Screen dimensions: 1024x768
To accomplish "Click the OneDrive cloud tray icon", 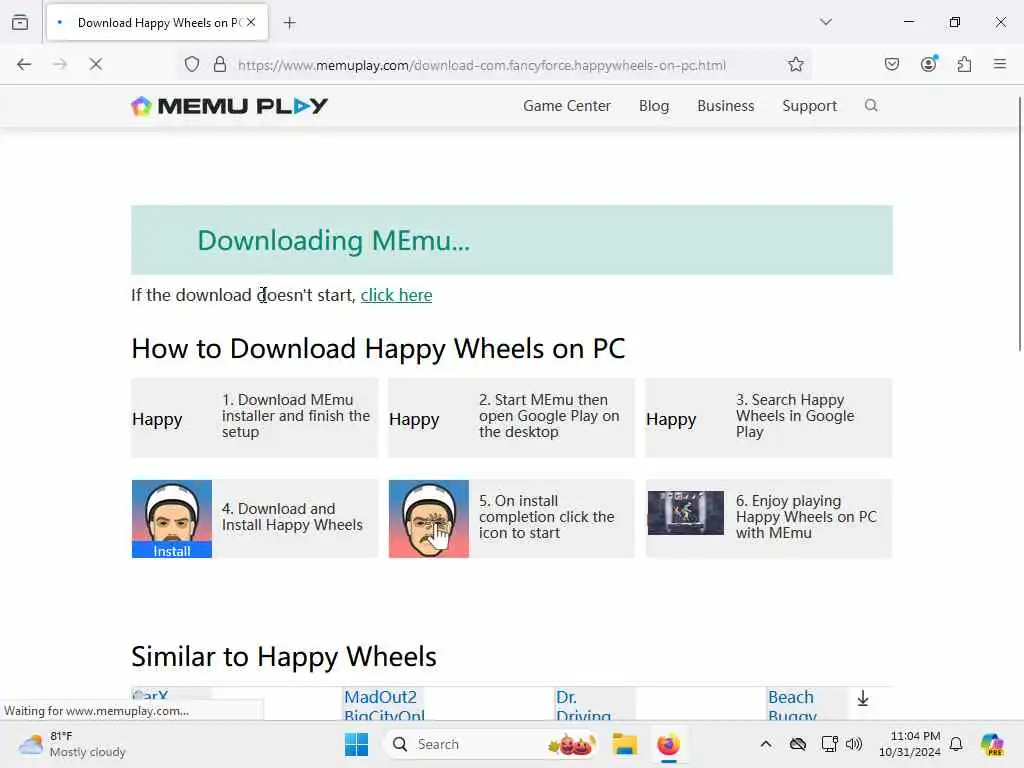I will 797,744.
